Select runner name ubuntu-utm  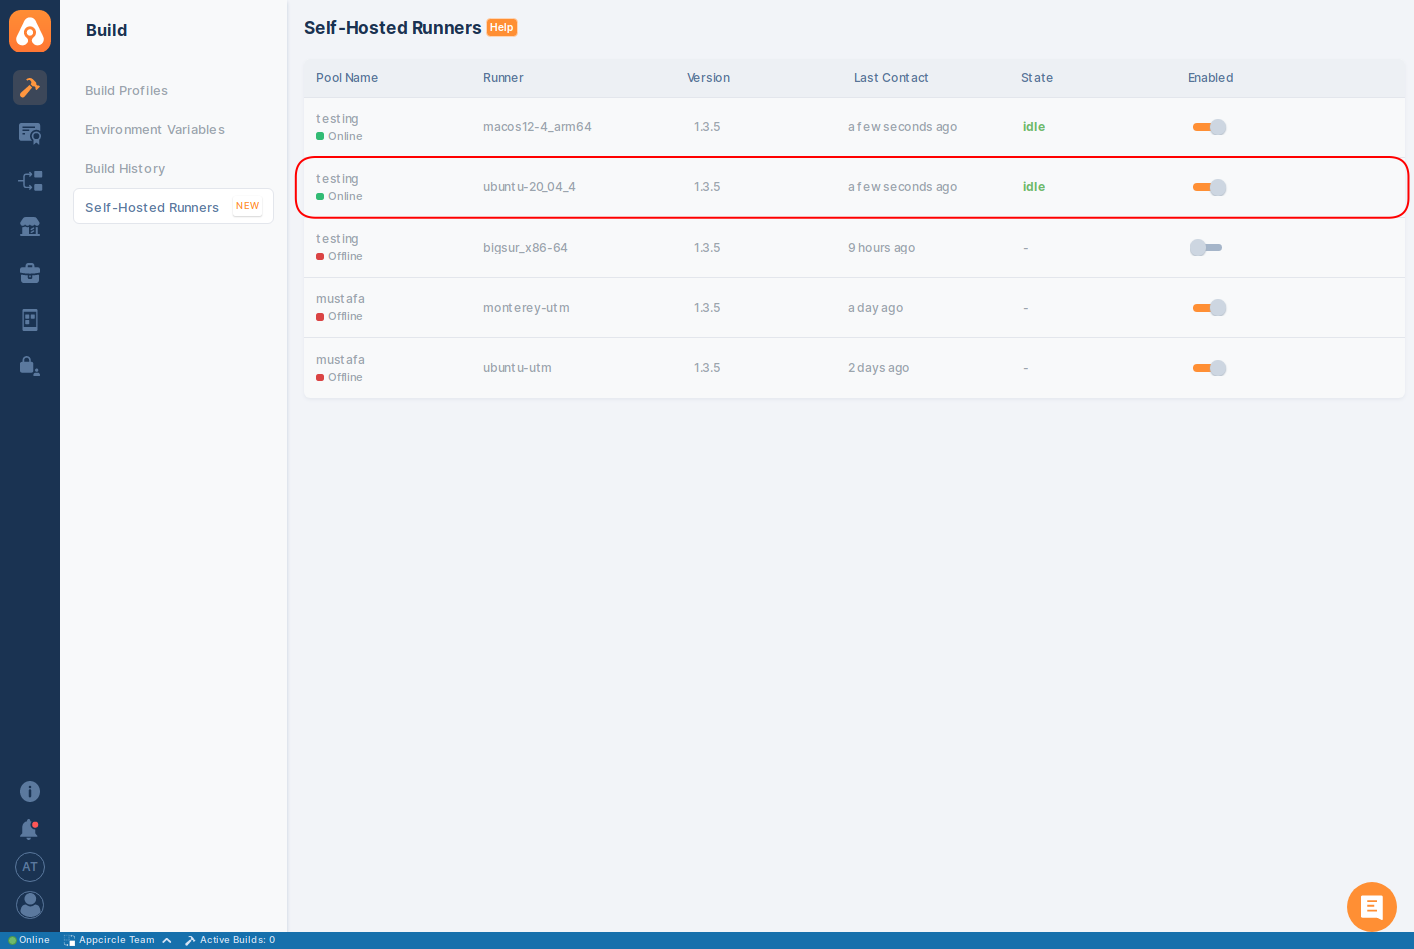[x=517, y=368]
